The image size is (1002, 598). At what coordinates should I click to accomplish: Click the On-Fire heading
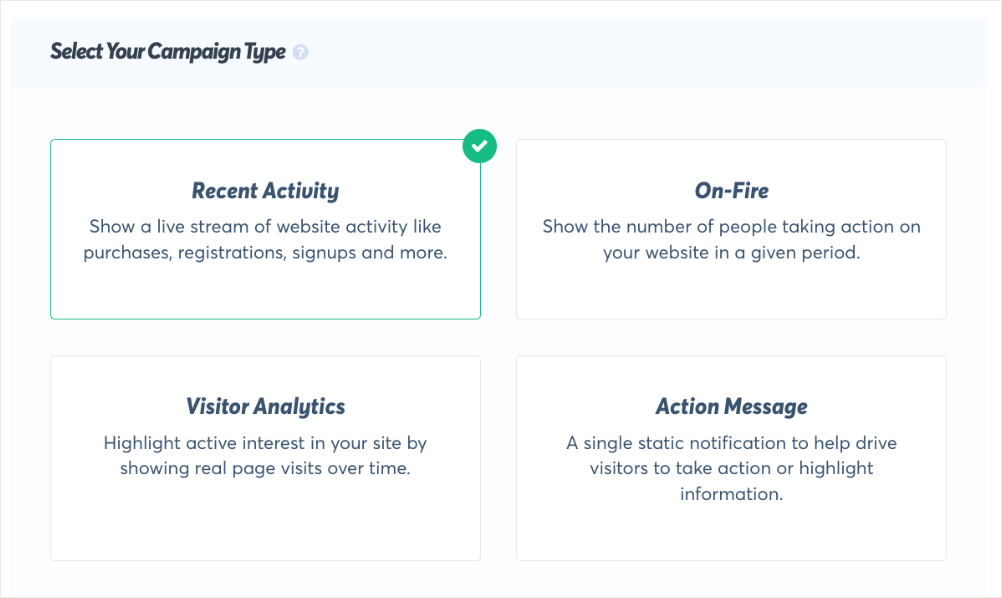click(732, 190)
